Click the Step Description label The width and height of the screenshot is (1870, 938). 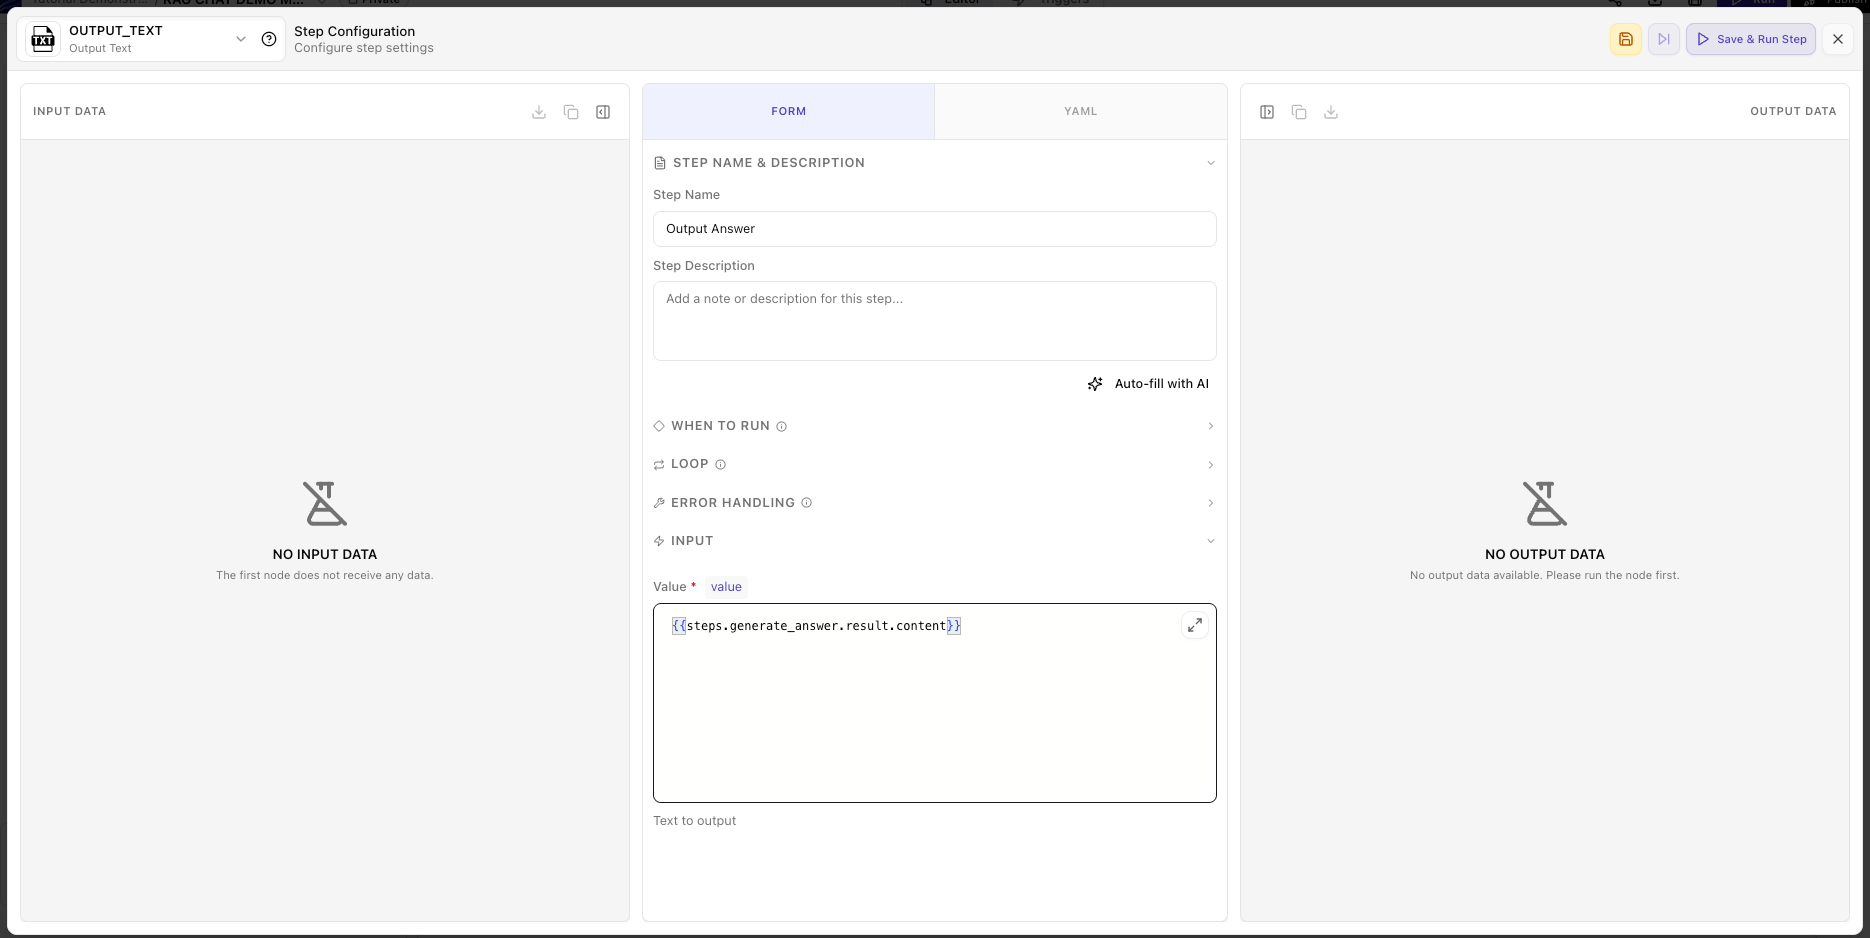704,266
